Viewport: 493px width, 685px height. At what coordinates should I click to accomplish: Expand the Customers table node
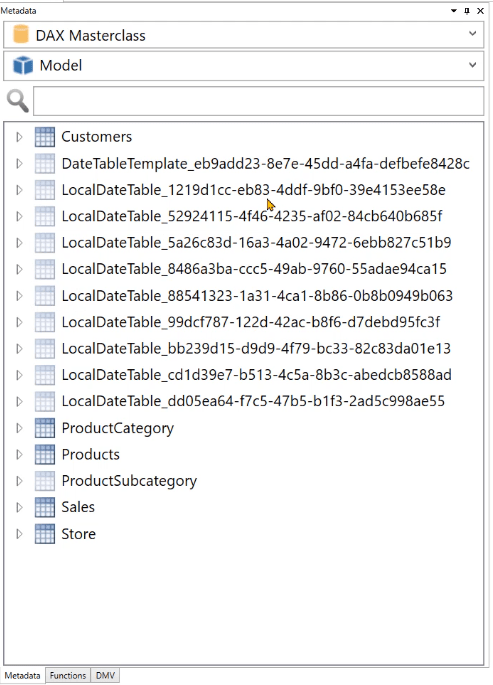coord(19,137)
